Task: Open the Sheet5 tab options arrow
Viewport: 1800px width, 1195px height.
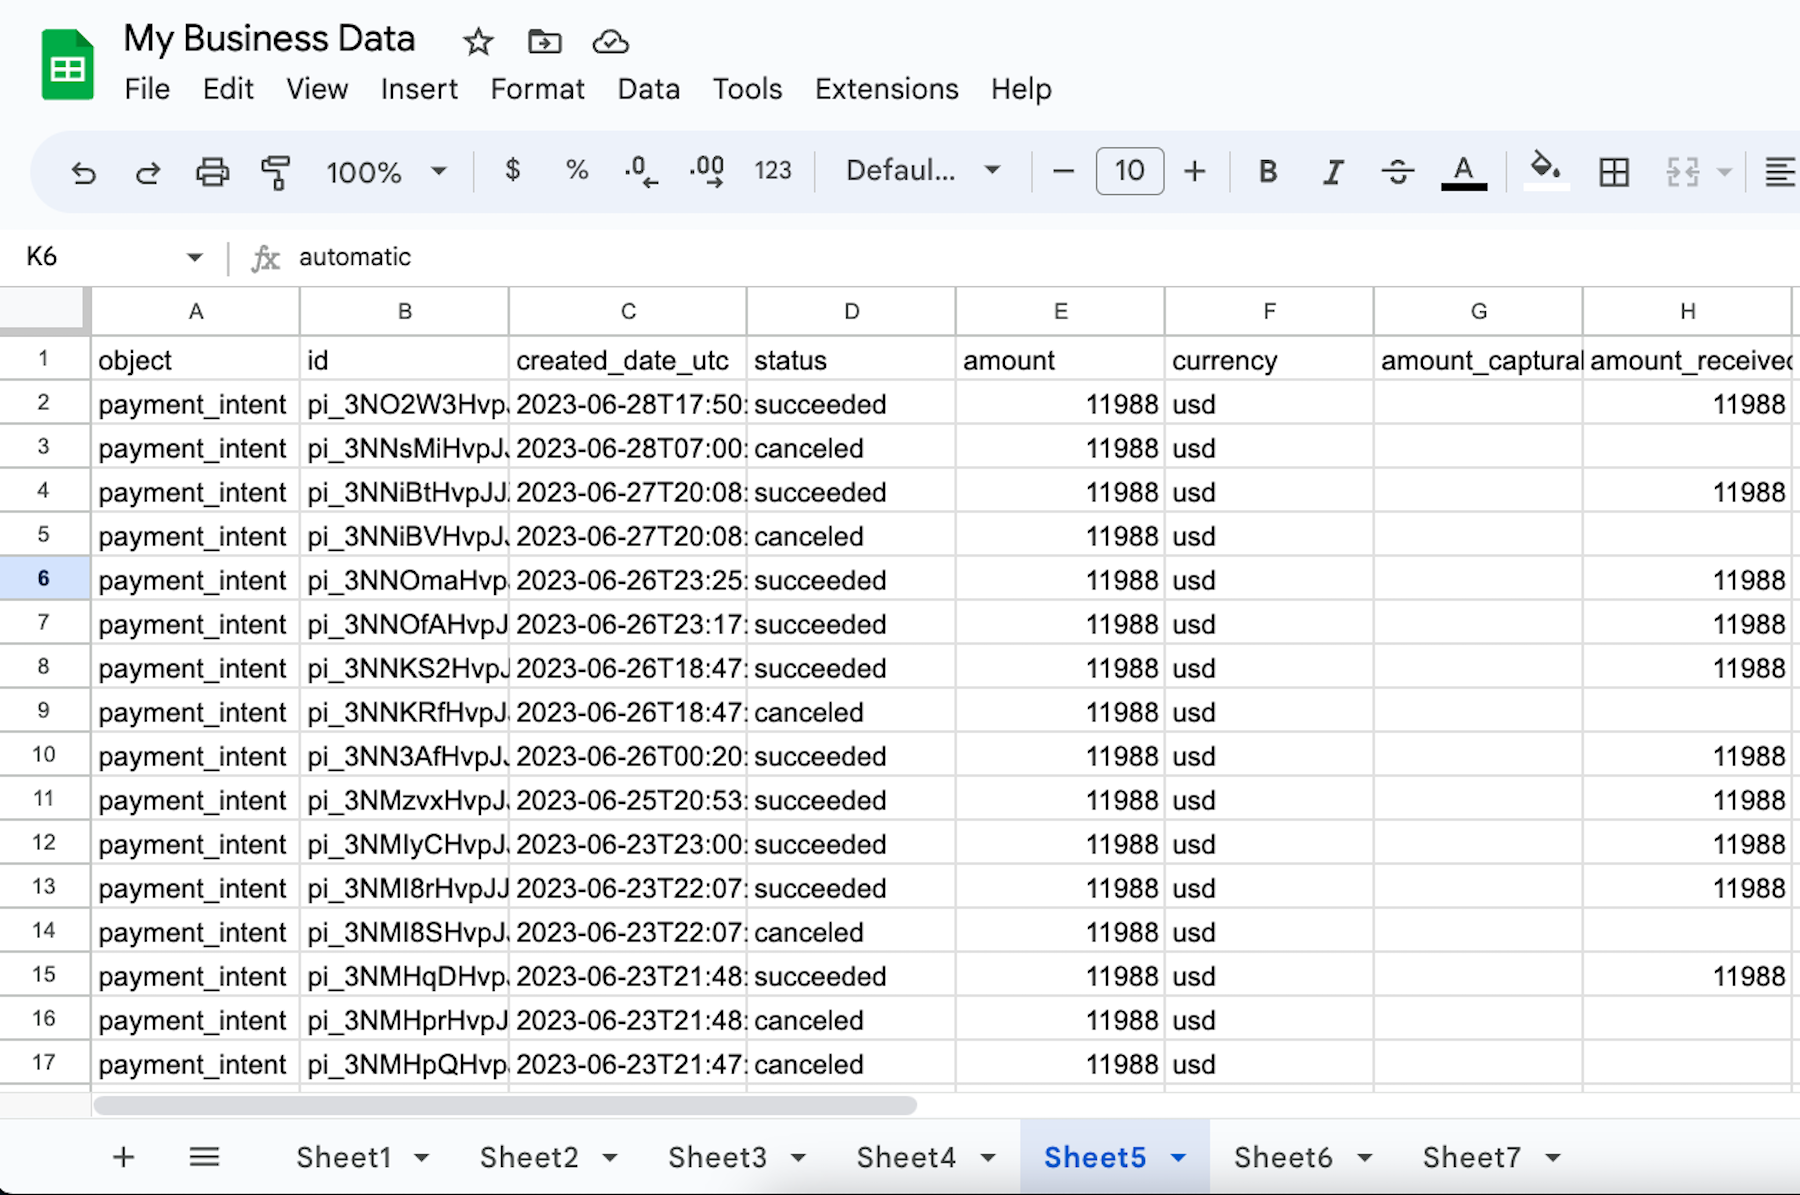Action: (1178, 1158)
